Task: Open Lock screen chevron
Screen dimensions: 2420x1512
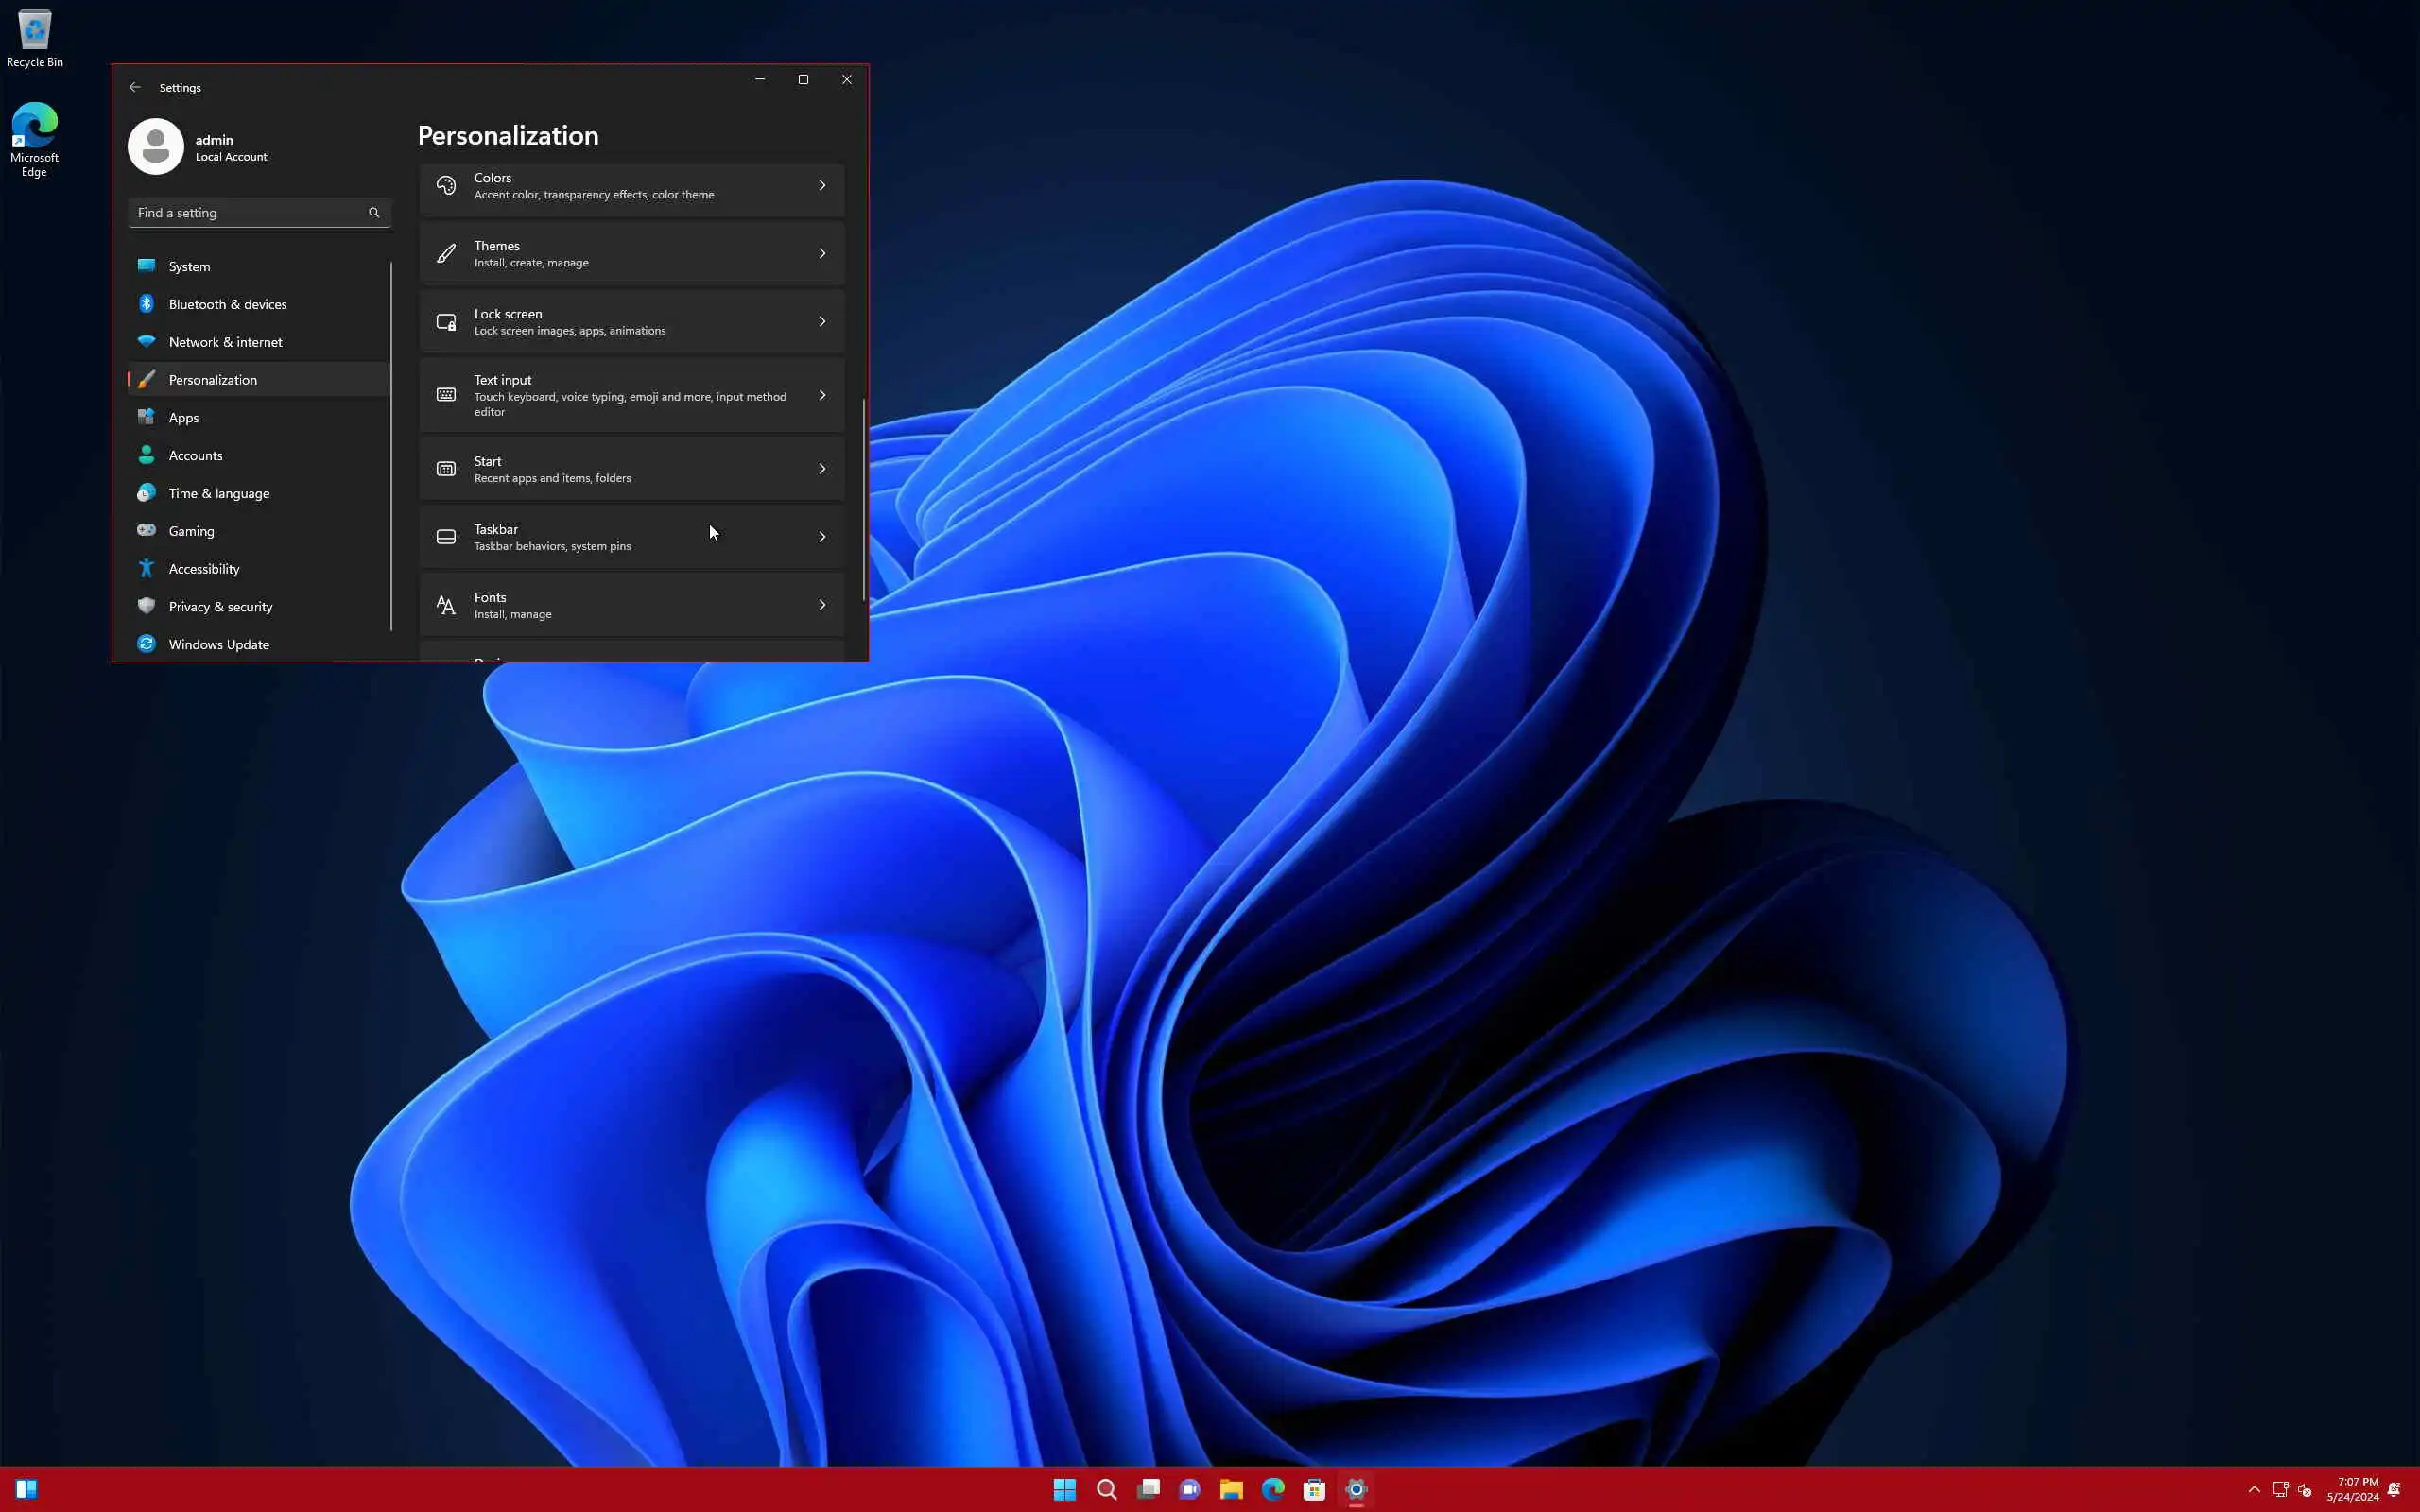Action: [x=822, y=322]
